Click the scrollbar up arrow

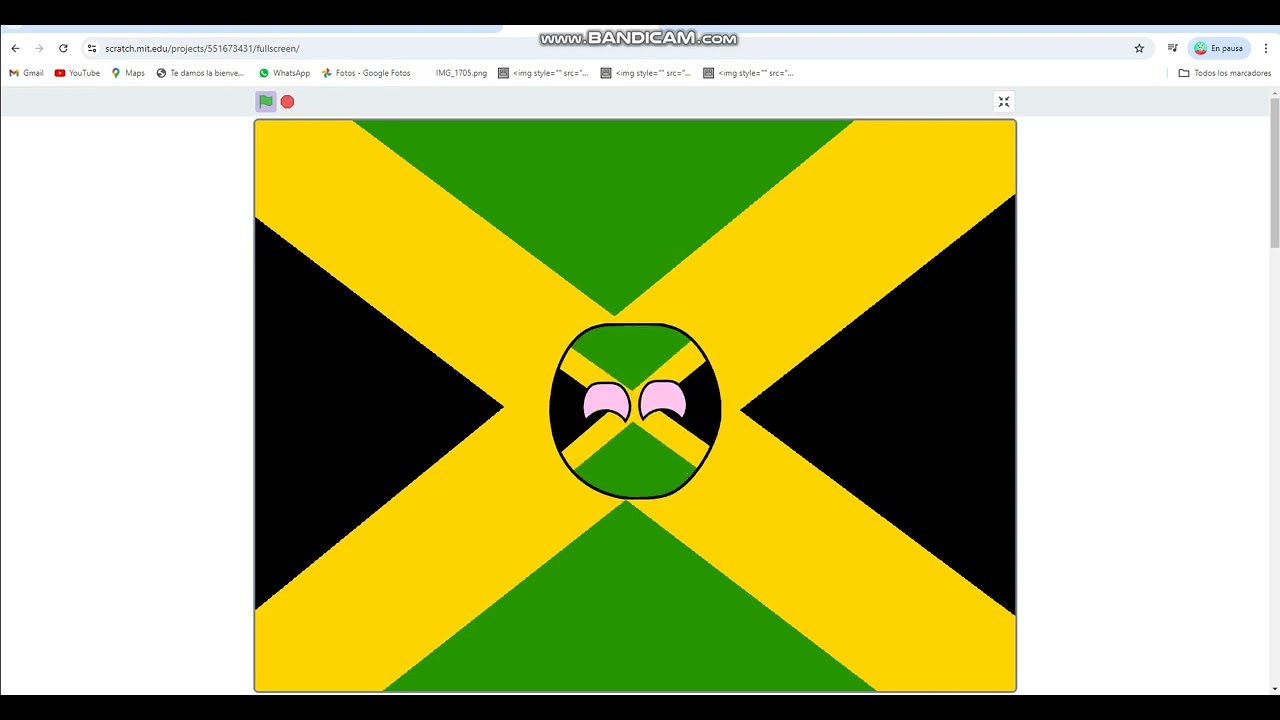[1274, 92]
